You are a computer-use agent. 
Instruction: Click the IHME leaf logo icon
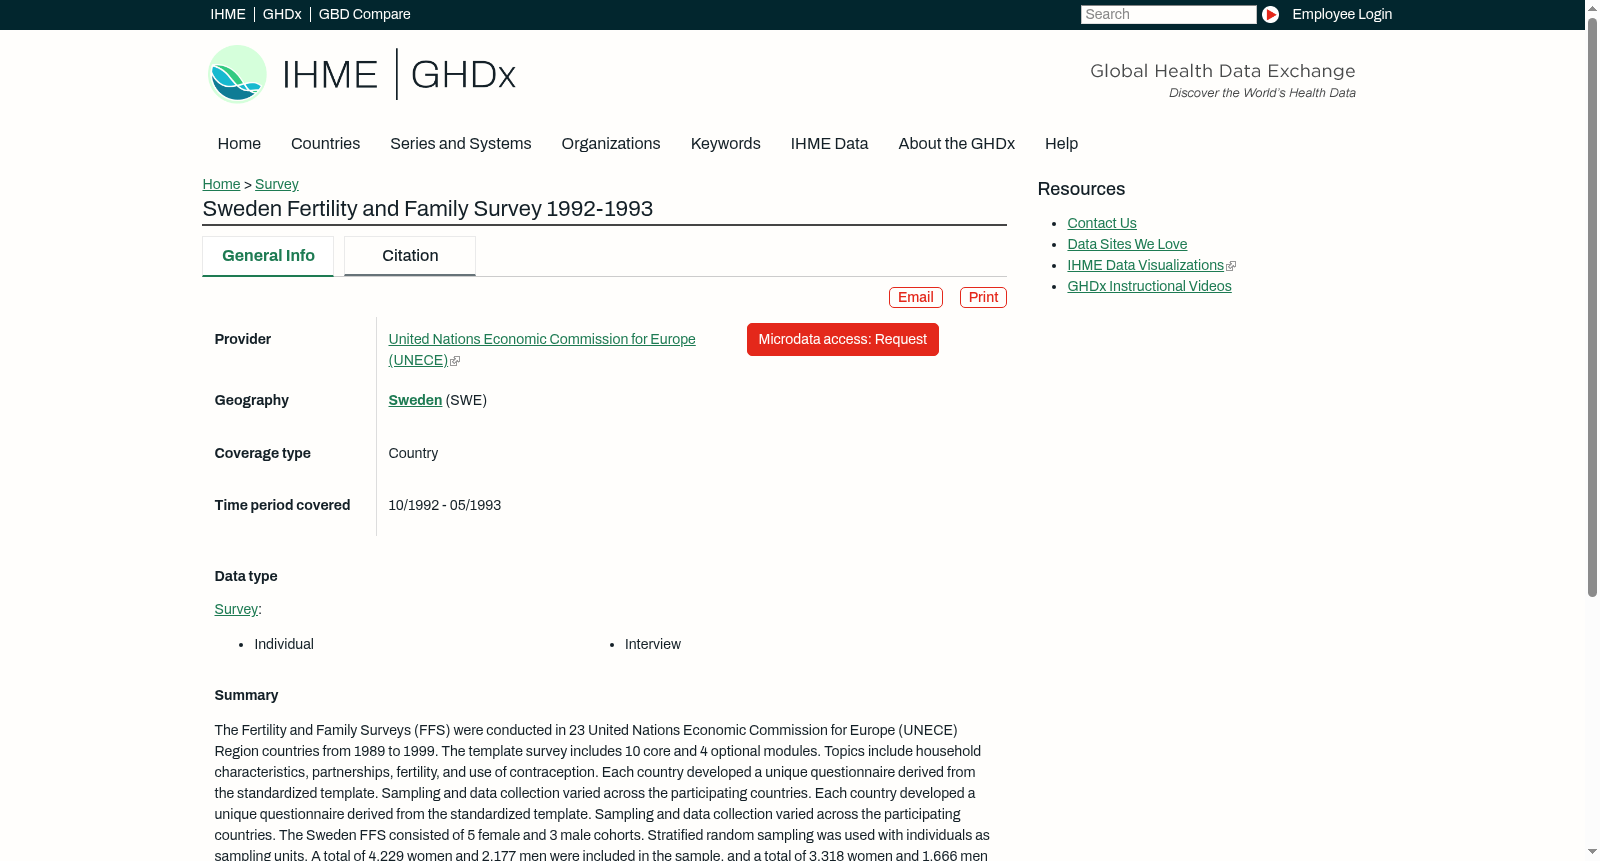[237, 74]
